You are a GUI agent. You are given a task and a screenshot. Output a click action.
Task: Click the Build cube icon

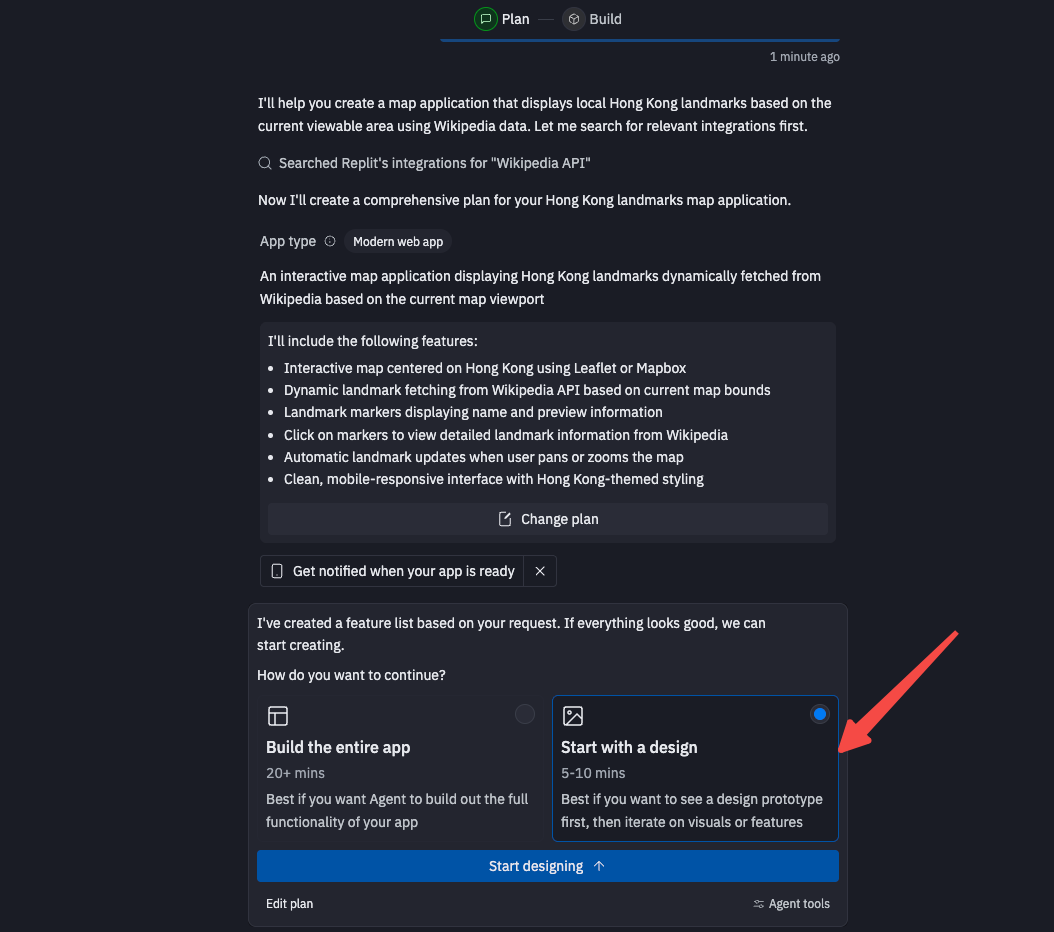[573, 19]
